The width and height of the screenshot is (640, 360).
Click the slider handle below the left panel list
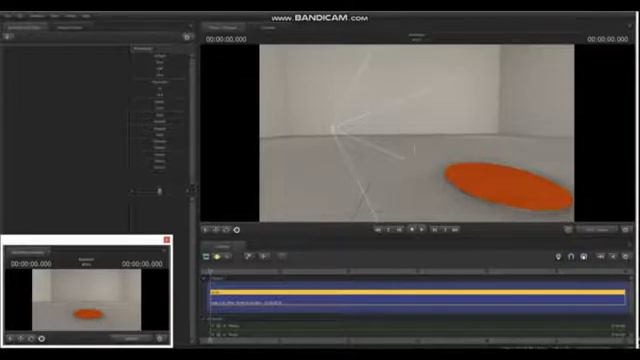click(160, 191)
